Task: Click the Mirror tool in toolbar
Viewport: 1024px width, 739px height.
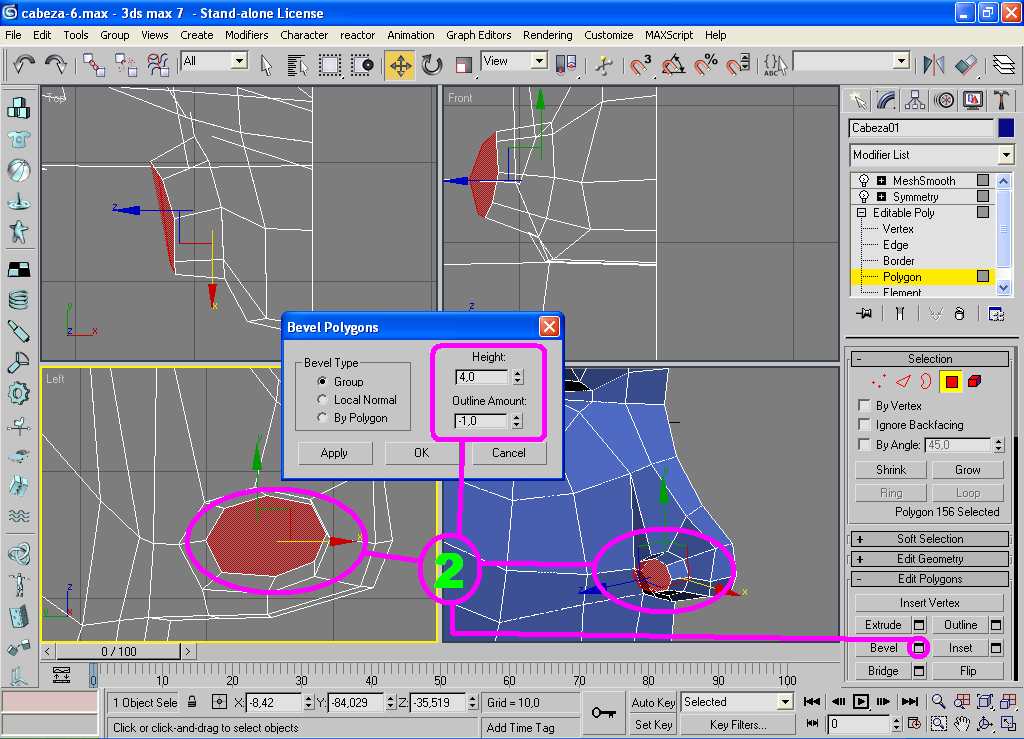Action: pos(934,65)
